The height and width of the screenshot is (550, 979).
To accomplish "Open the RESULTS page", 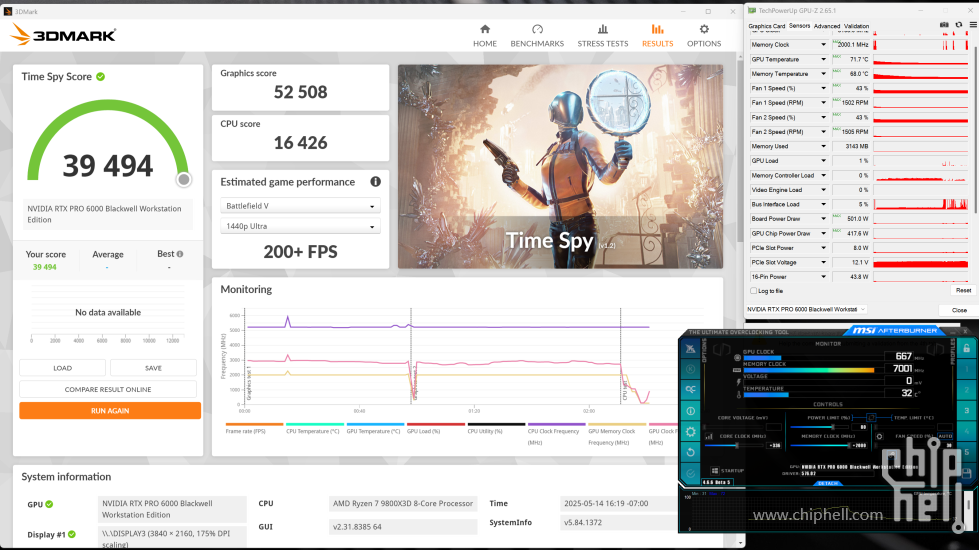I will (657, 36).
